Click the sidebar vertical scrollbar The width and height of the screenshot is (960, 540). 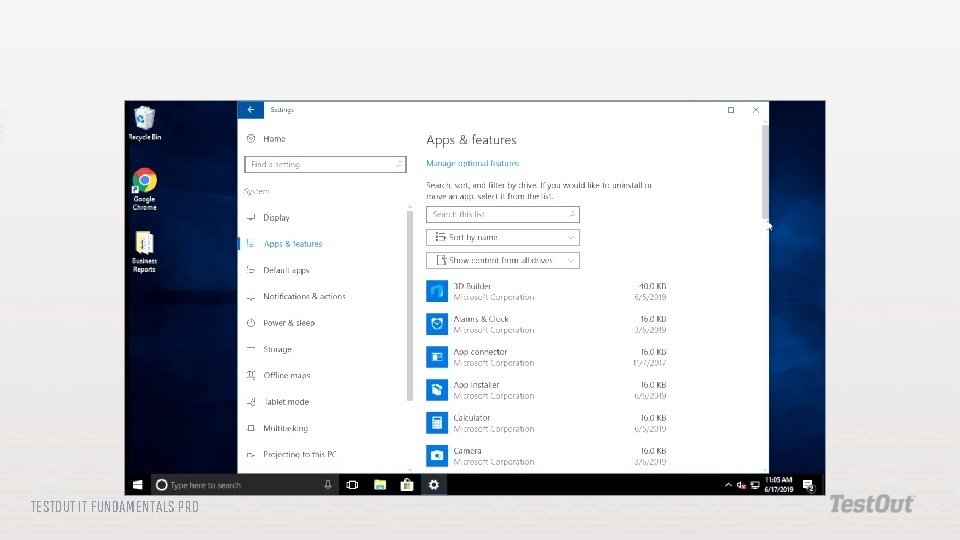click(x=410, y=305)
